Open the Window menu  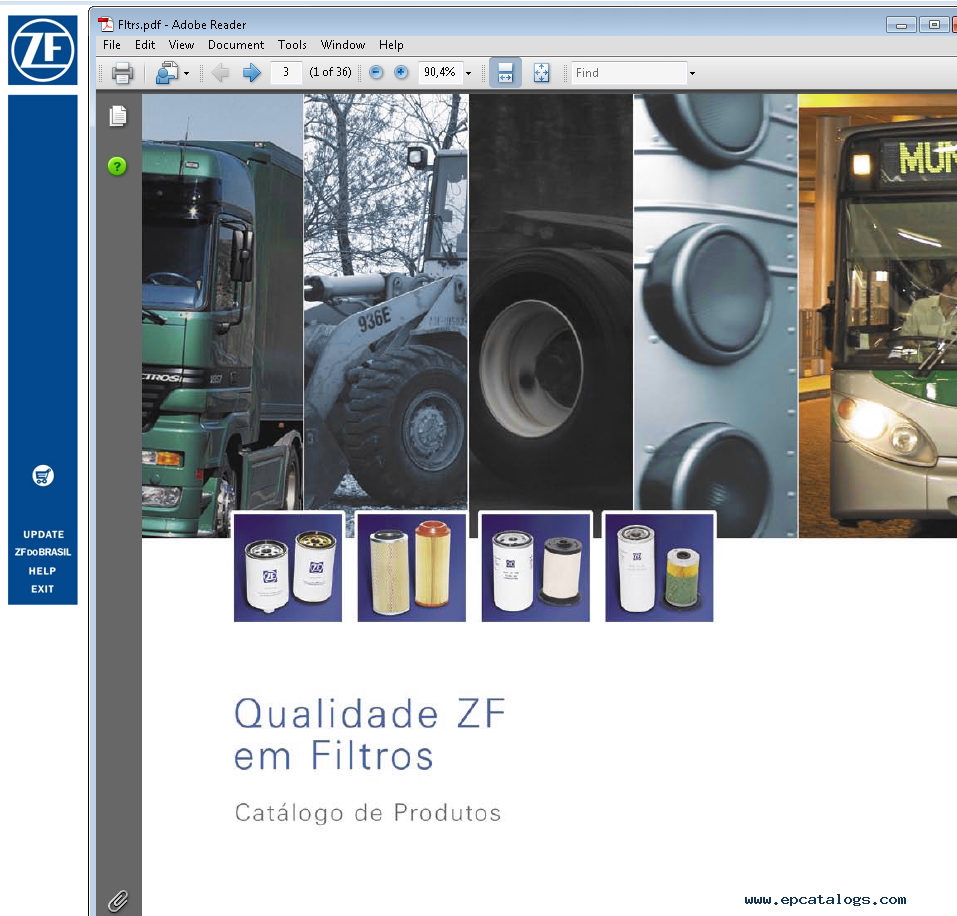[x=342, y=45]
